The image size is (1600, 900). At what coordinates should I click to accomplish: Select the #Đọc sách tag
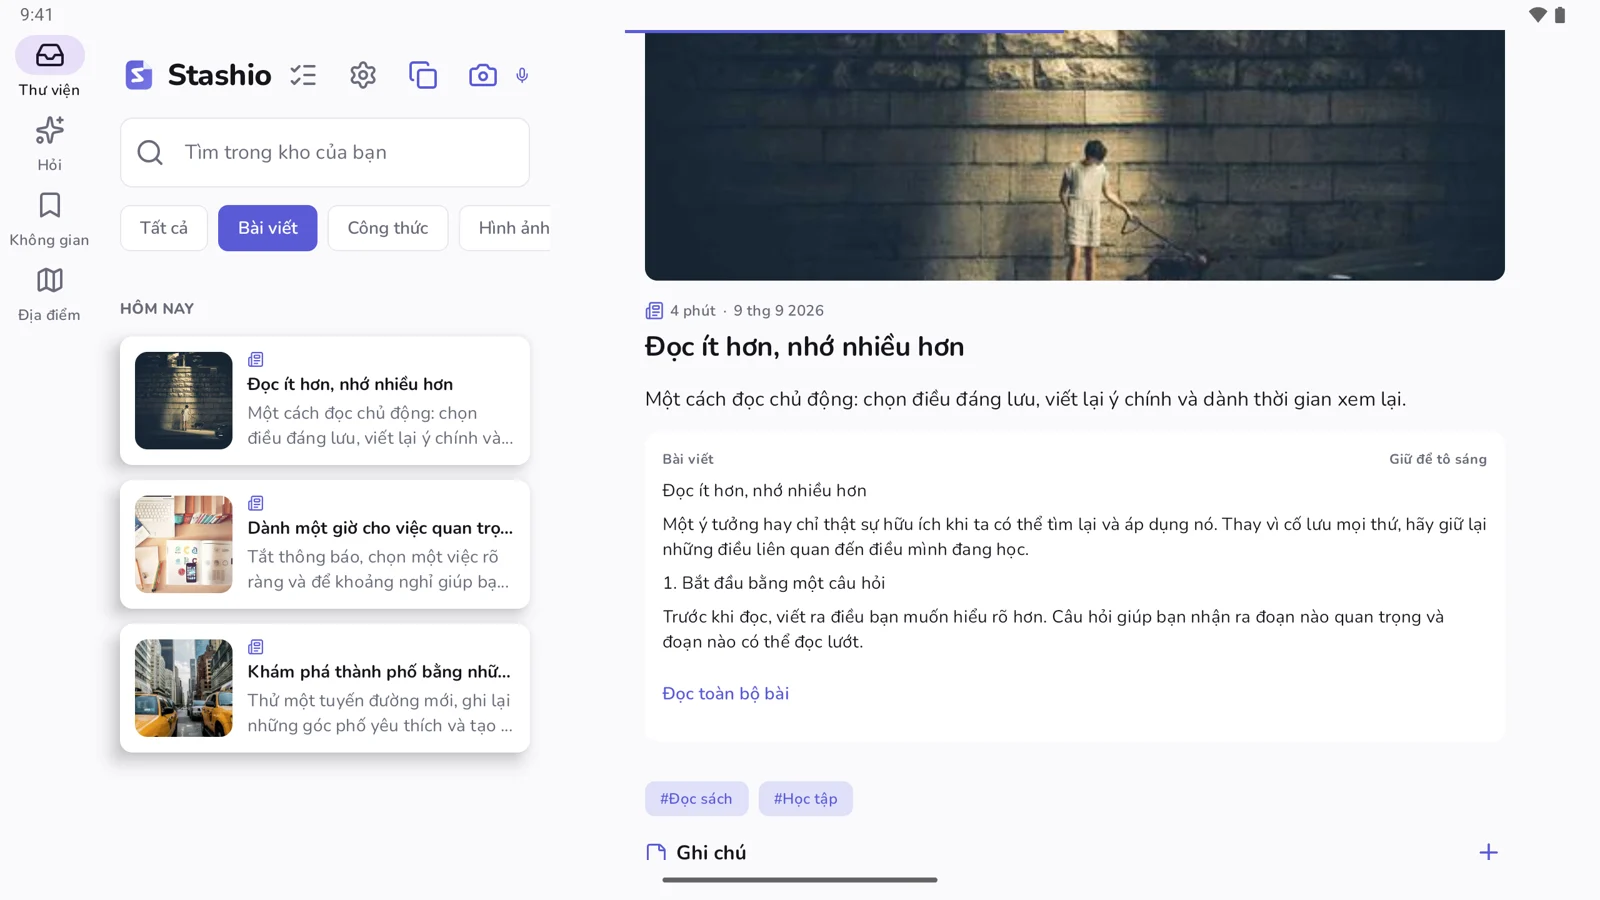(x=696, y=799)
